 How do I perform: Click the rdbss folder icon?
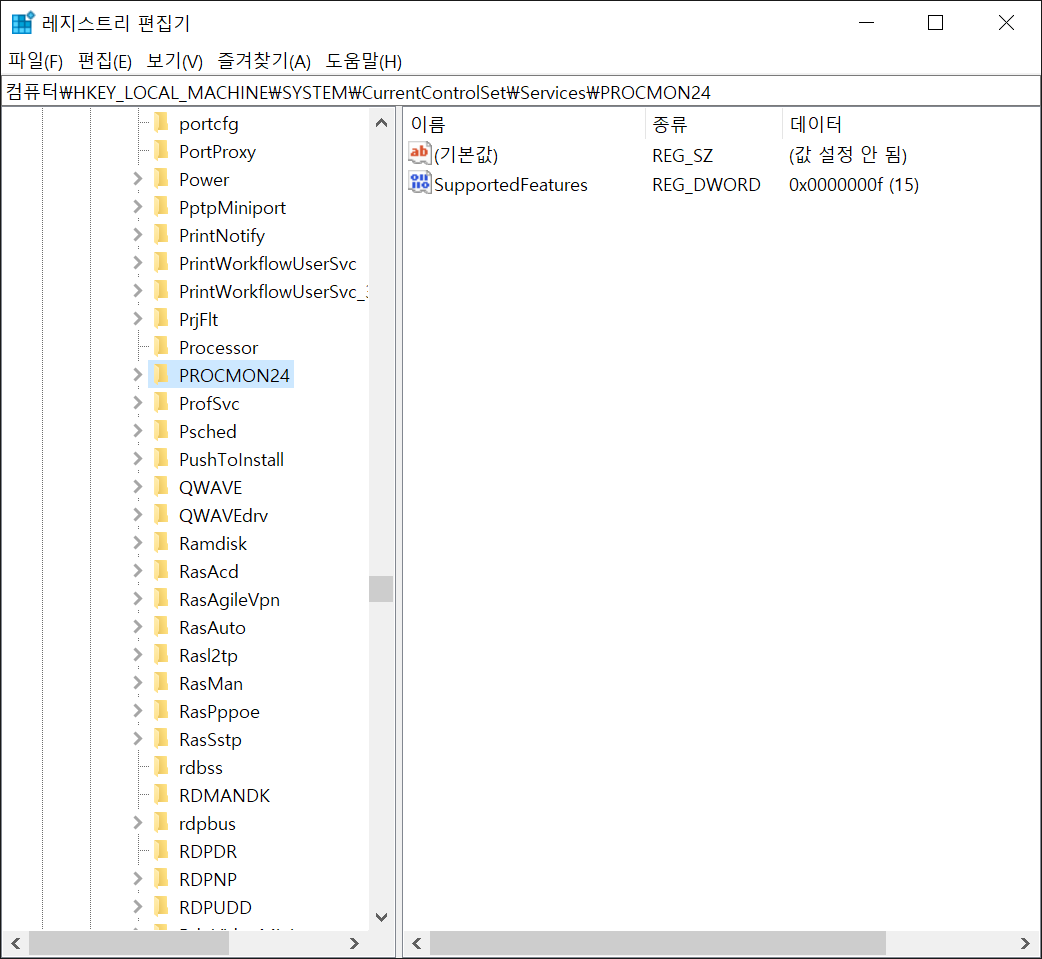tap(161, 767)
